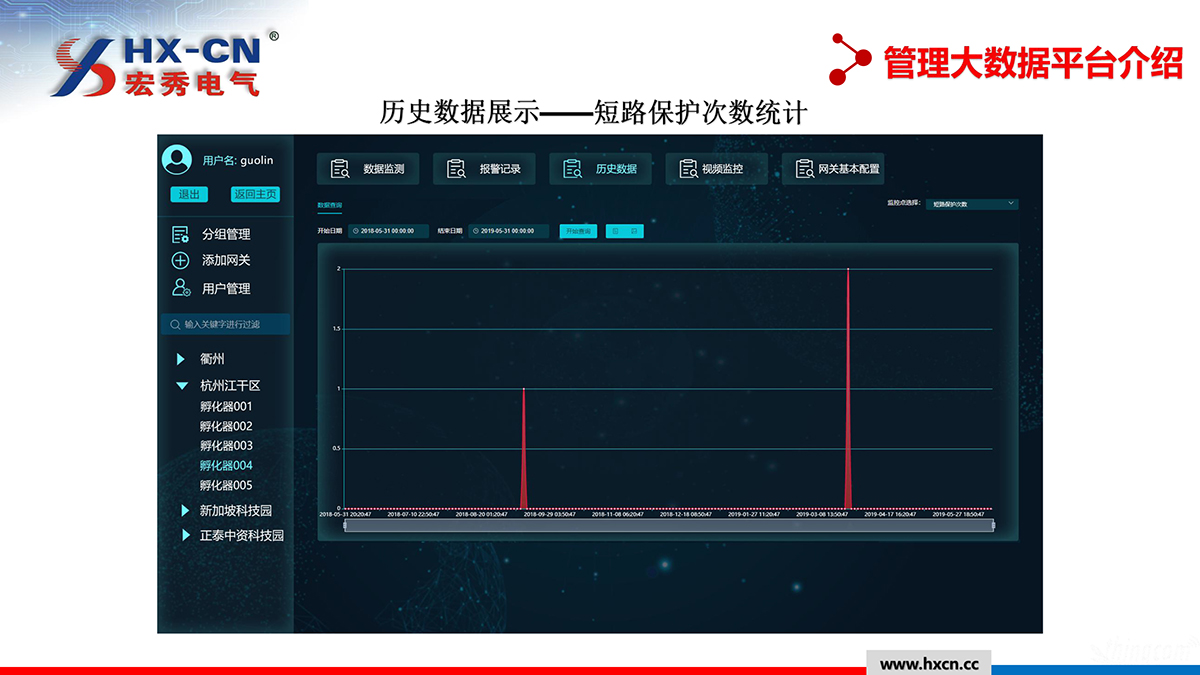The height and width of the screenshot is (675, 1200).
Task: Click the chart time range slider bar
Action: point(668,525)
